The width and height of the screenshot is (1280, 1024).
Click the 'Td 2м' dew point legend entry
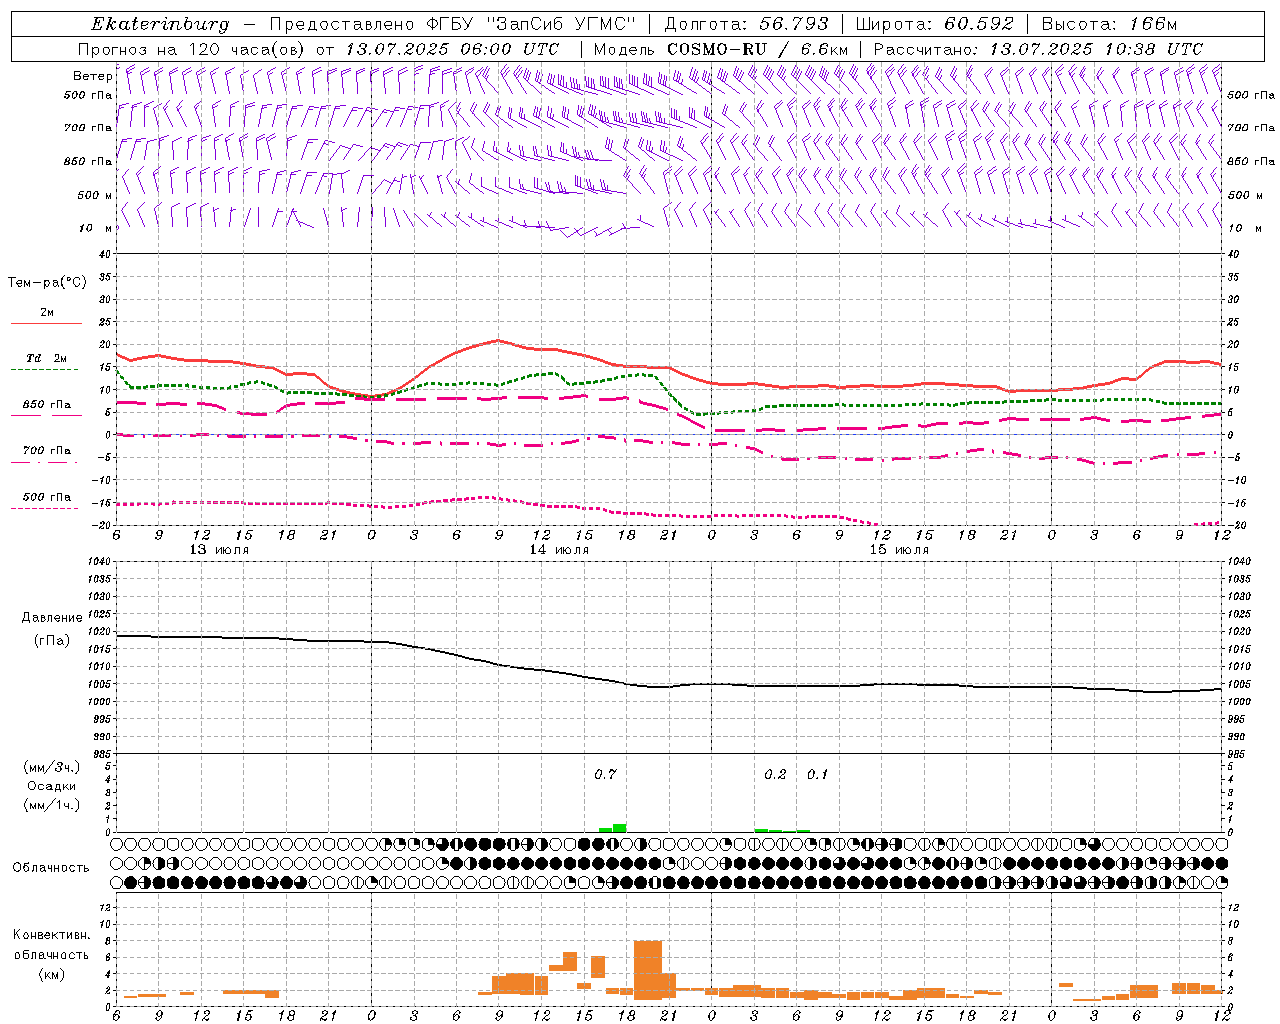point(47,358)
